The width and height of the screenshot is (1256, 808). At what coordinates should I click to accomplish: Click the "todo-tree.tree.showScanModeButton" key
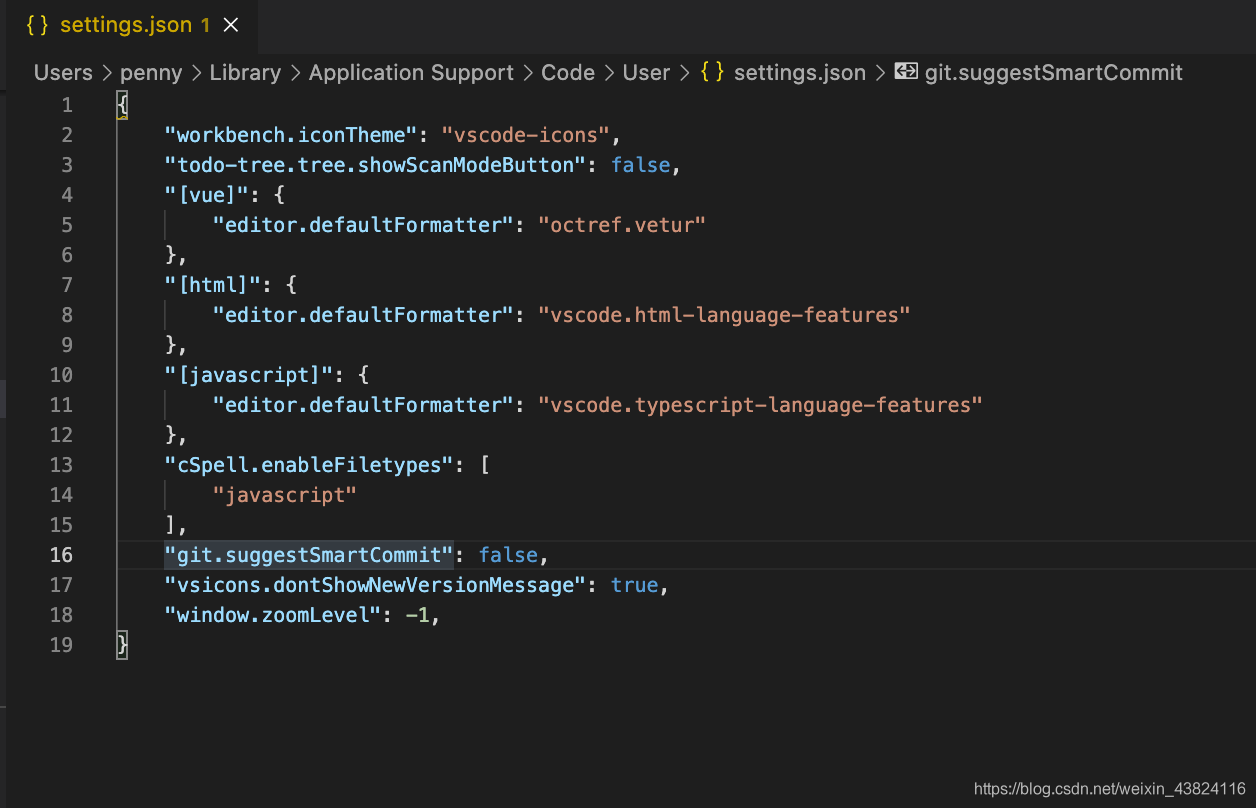tap(375, 165)
